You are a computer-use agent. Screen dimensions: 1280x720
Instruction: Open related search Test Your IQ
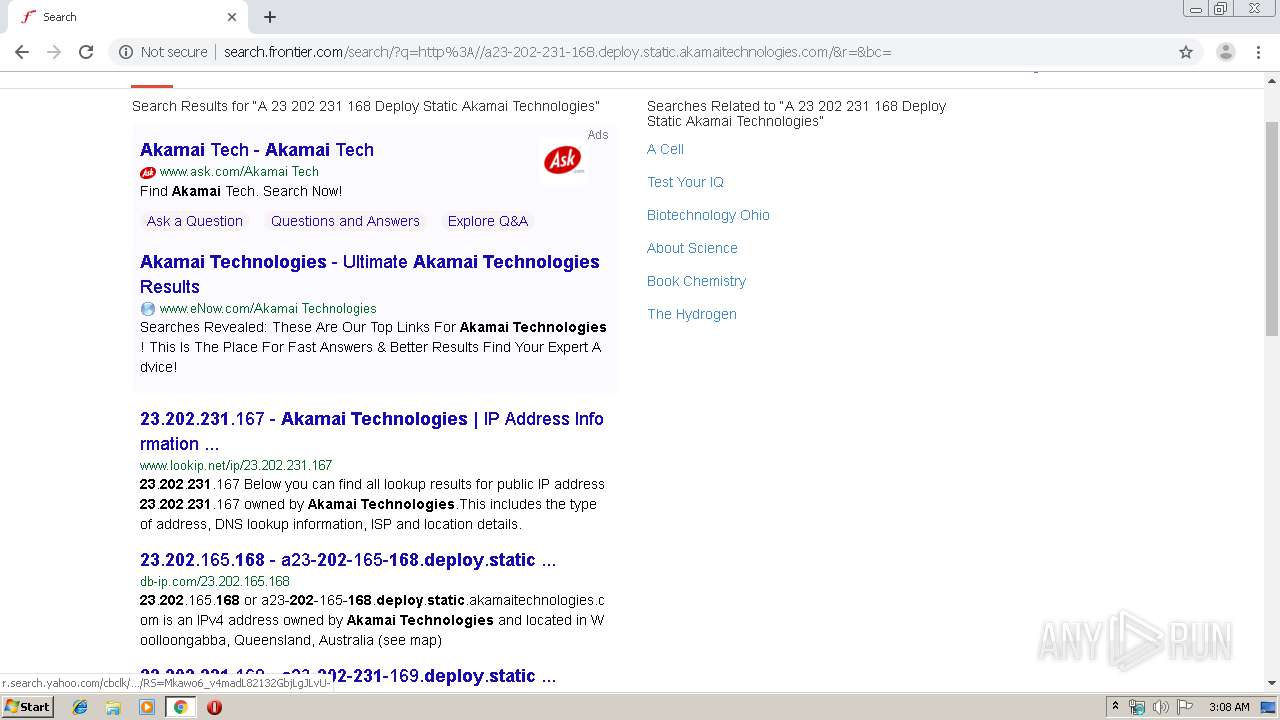[685, 182]
